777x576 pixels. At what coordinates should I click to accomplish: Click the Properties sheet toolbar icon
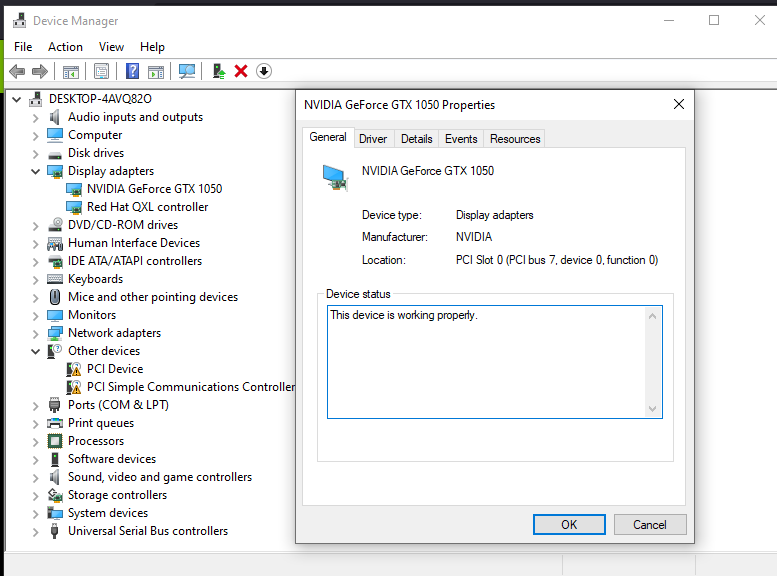(x=102, y=71)
